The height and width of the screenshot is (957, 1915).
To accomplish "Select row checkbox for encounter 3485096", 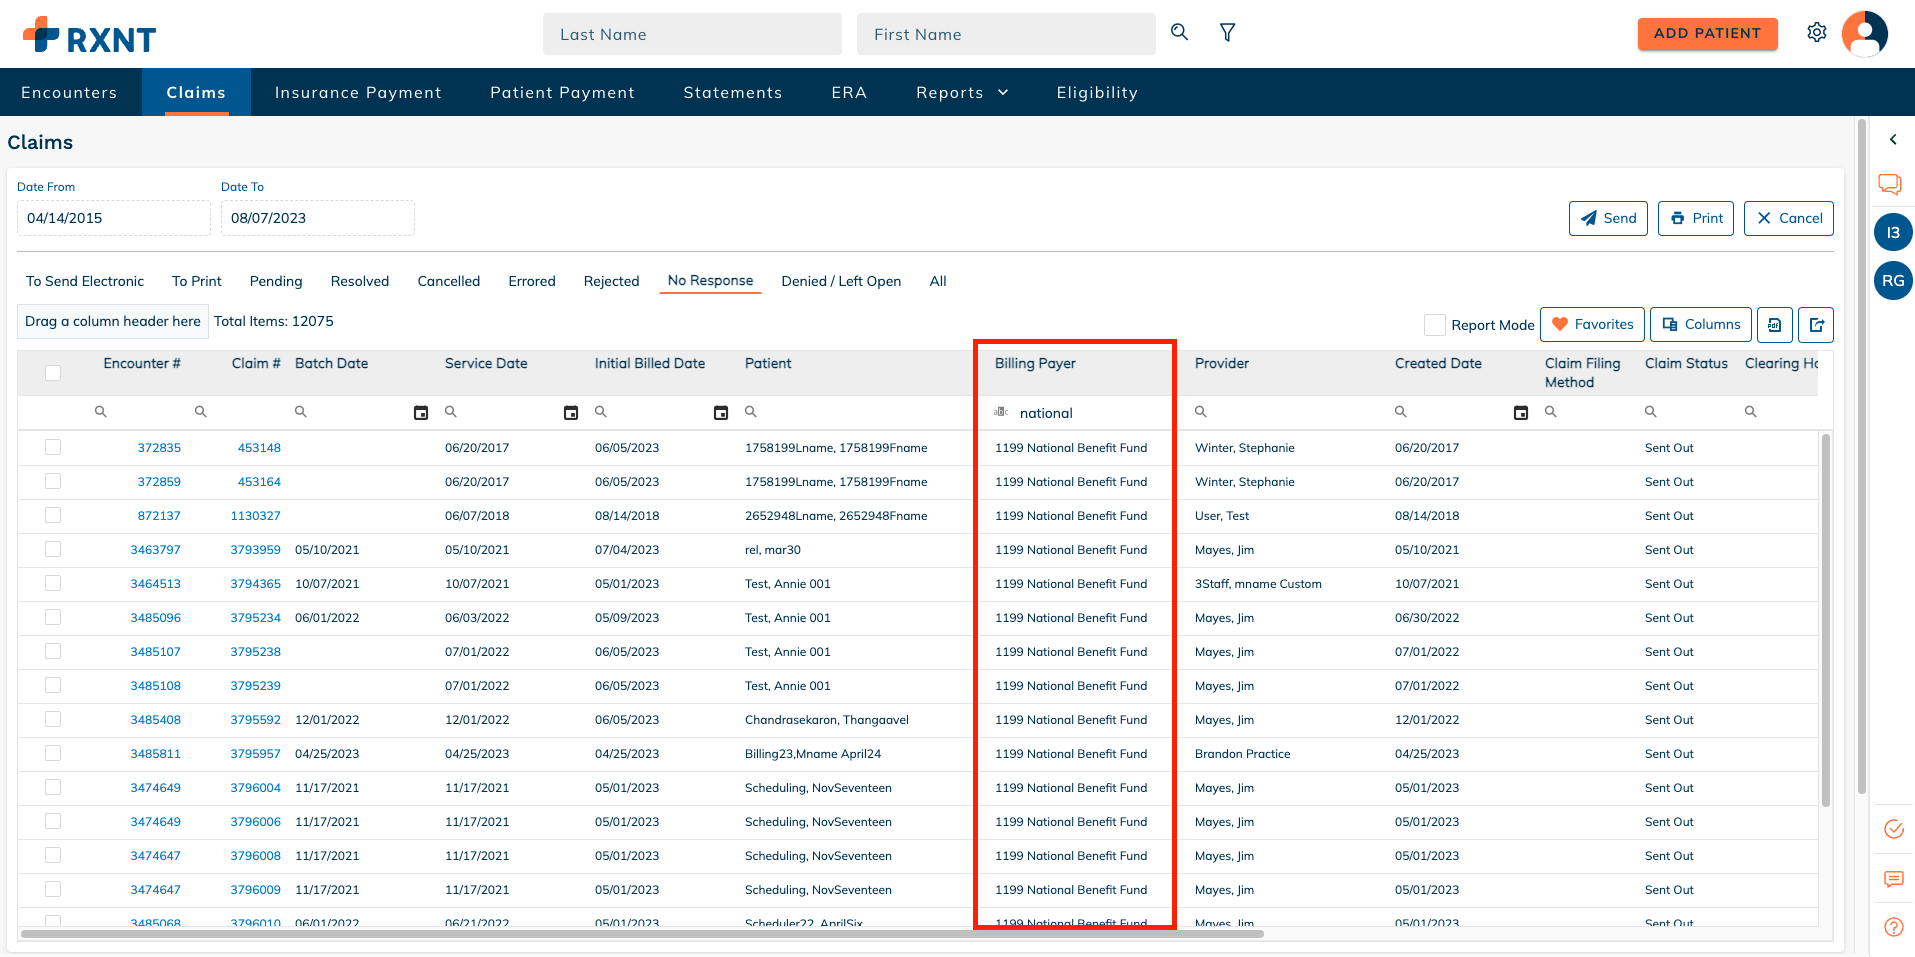I will (x=53, y=617).
